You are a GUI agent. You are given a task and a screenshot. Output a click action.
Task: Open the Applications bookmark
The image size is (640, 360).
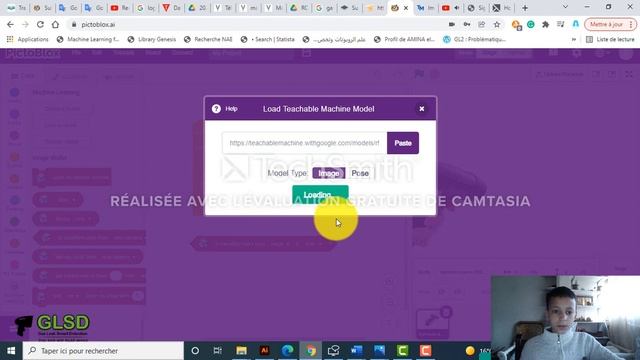[x=27, y=39]
